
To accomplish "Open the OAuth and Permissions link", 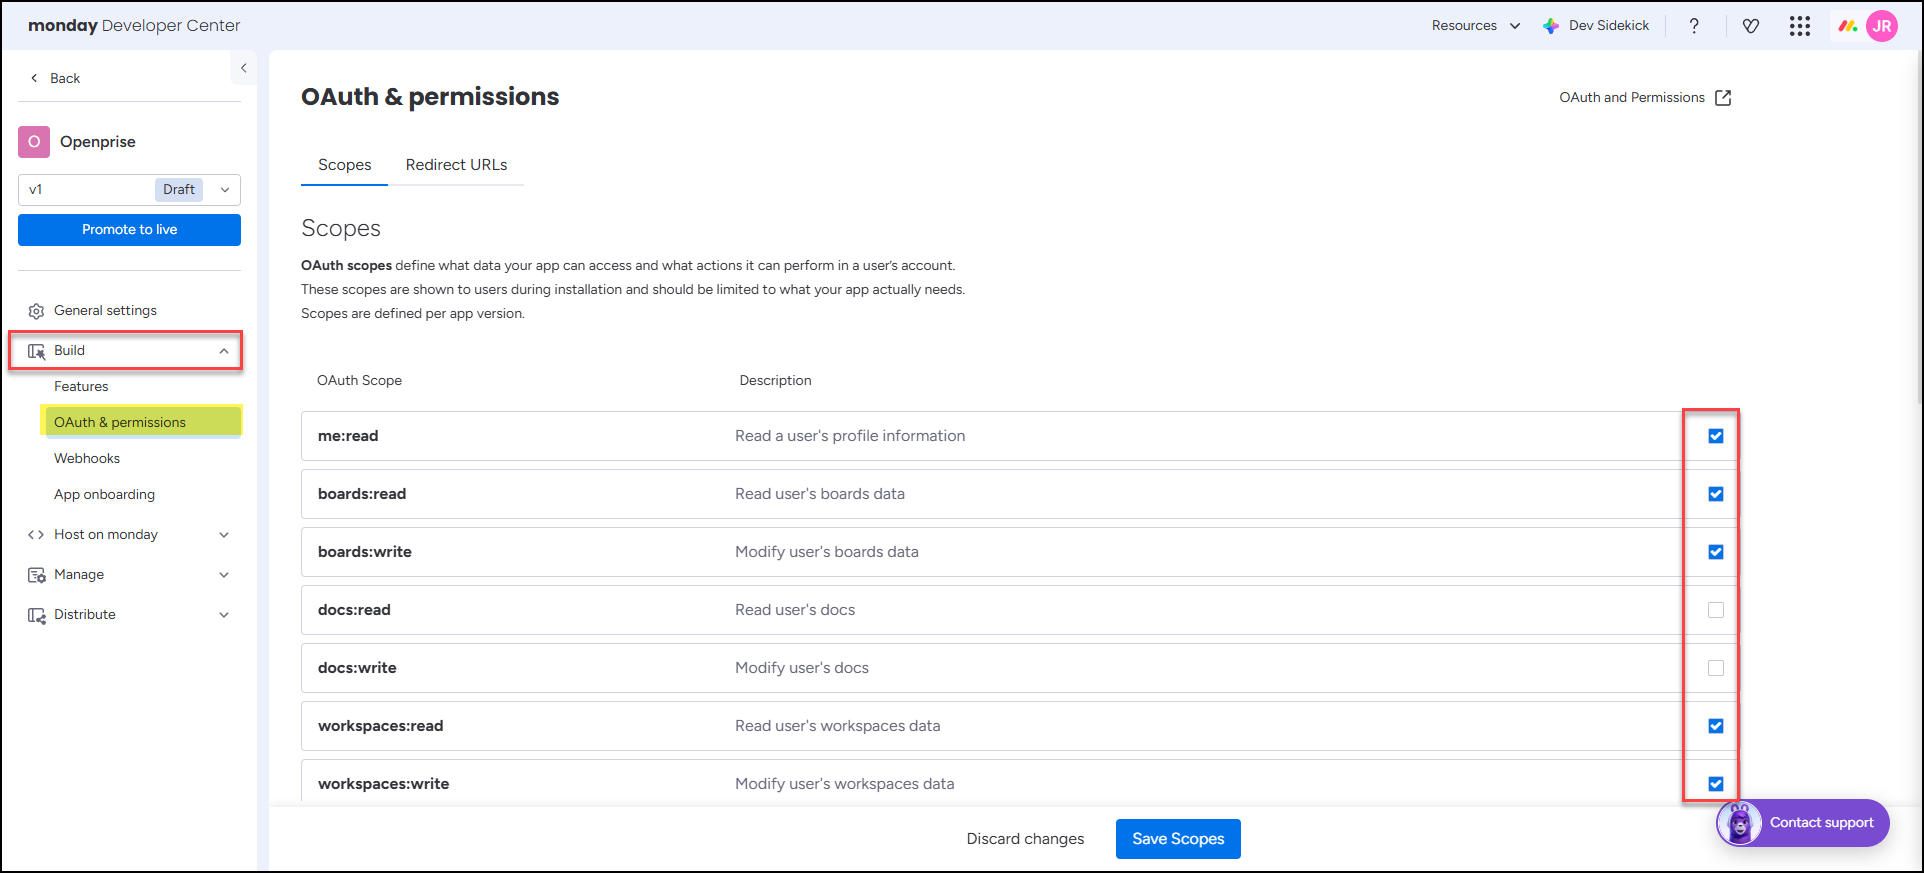I will click(1645, 98).
